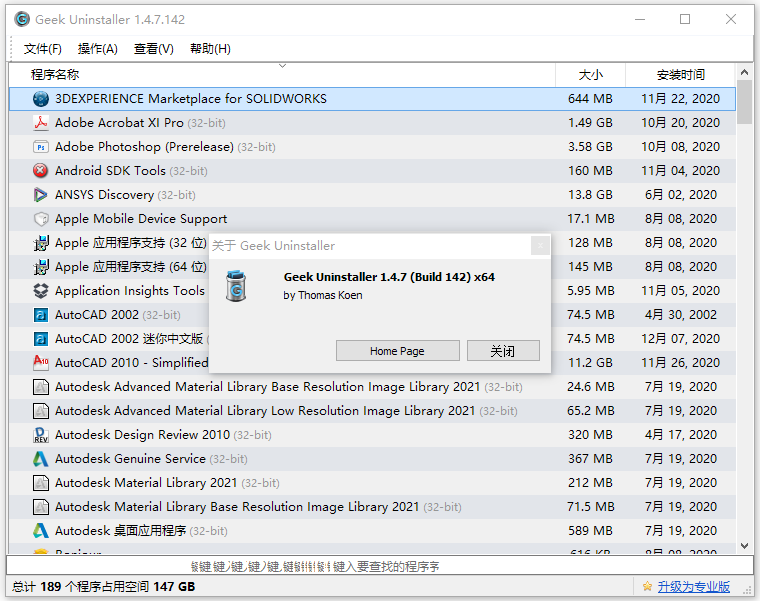The image size is (760, 601).
Task: Click the 'by Thomas Koen' text
Action: [x=323, y=296]
